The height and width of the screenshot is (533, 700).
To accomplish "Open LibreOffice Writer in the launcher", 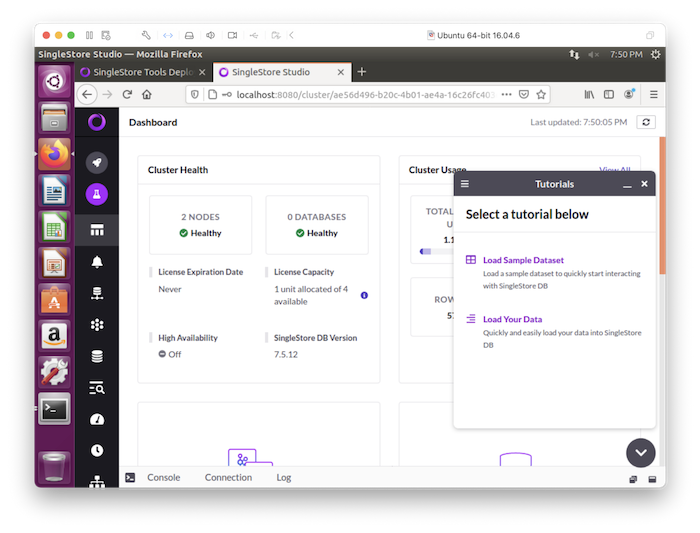I will [54, 191].
